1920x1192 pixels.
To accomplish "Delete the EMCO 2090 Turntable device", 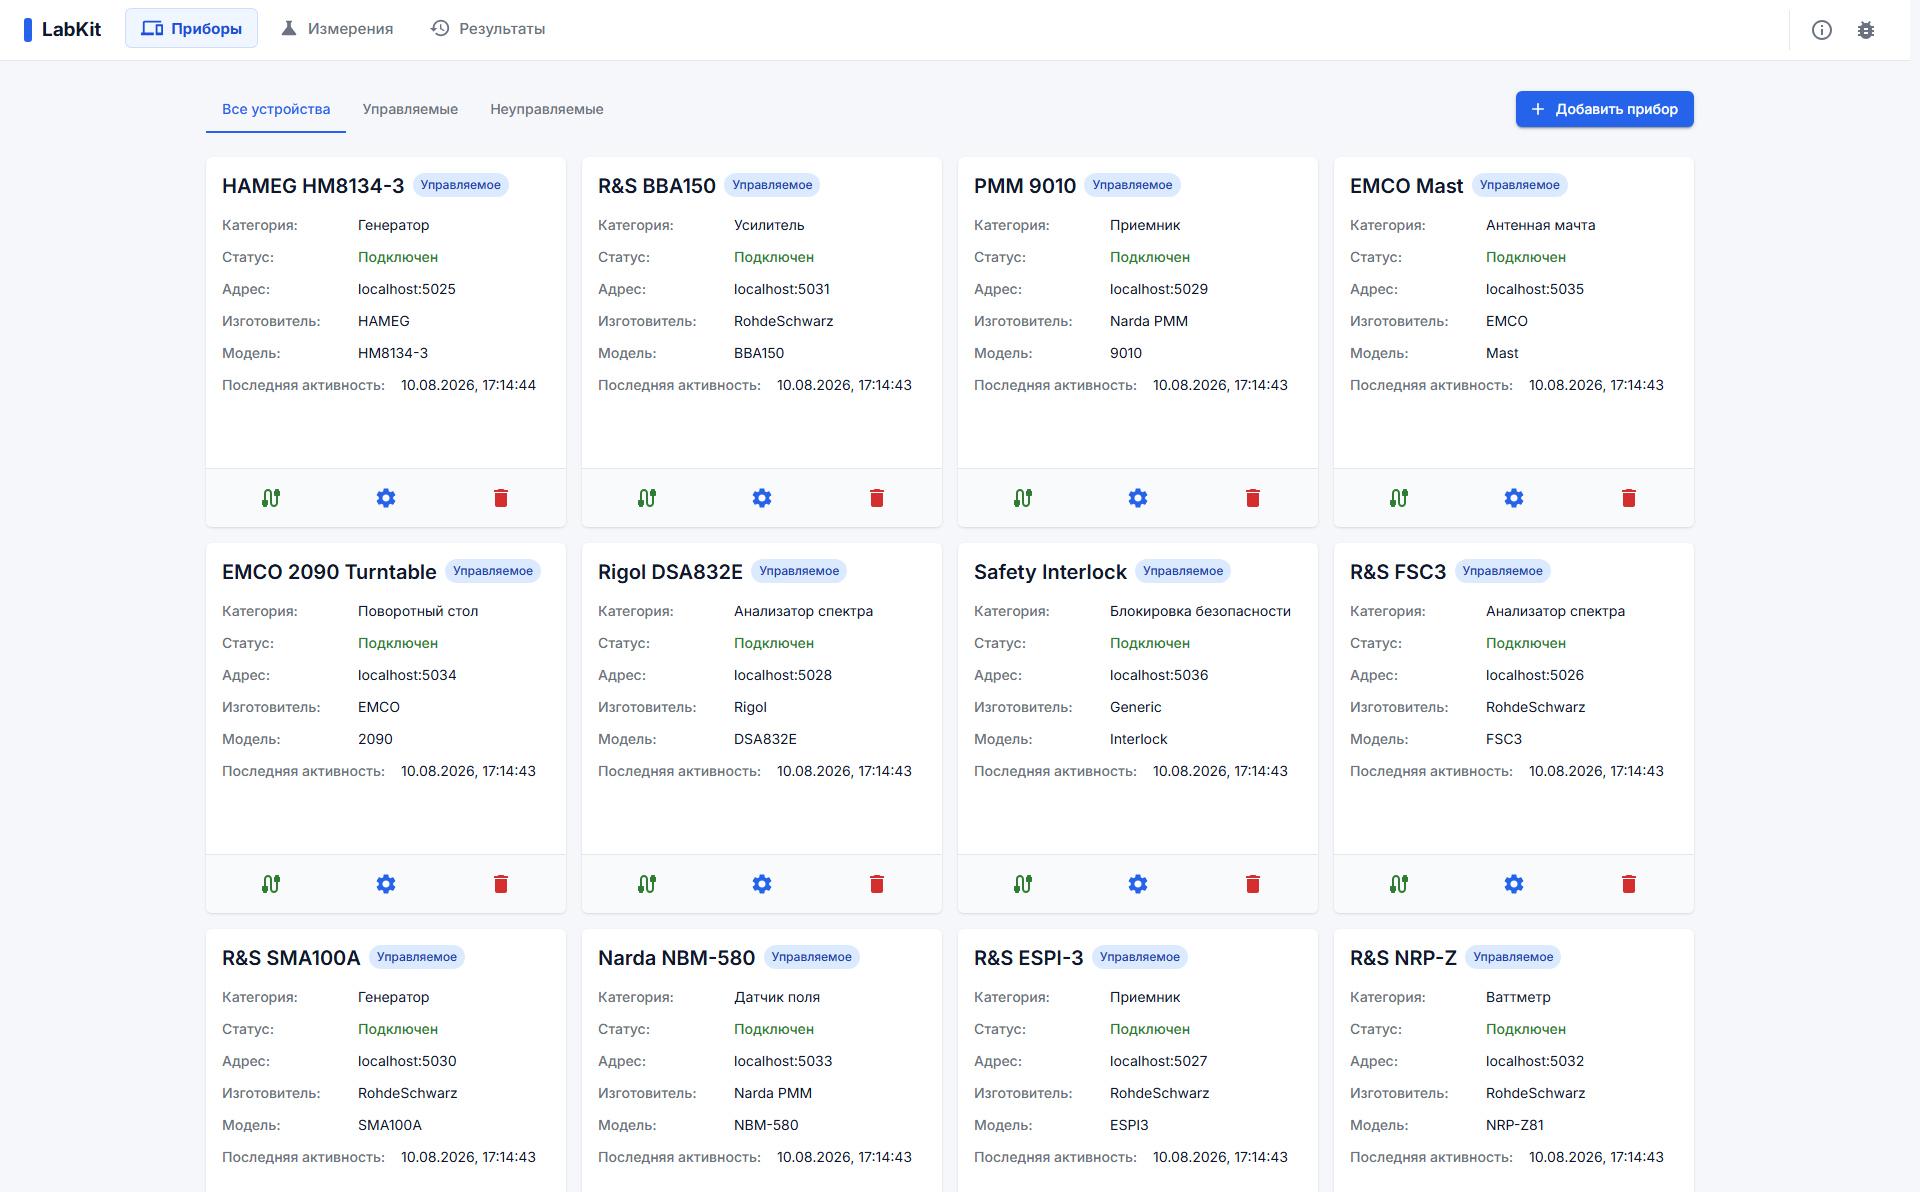I will pos(501,884).
